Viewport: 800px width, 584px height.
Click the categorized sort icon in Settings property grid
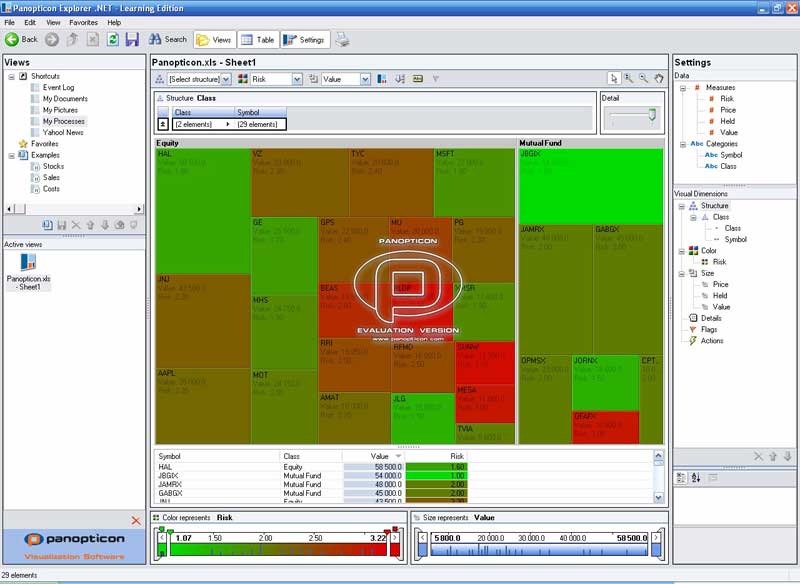(681, 478)
